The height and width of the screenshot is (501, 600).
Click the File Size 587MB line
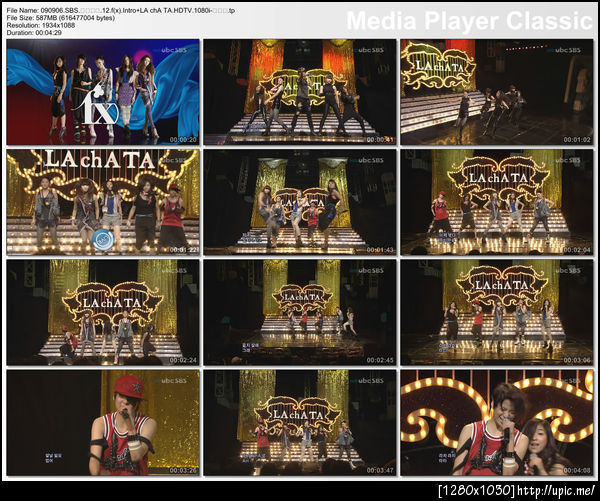tap(60, 18)
